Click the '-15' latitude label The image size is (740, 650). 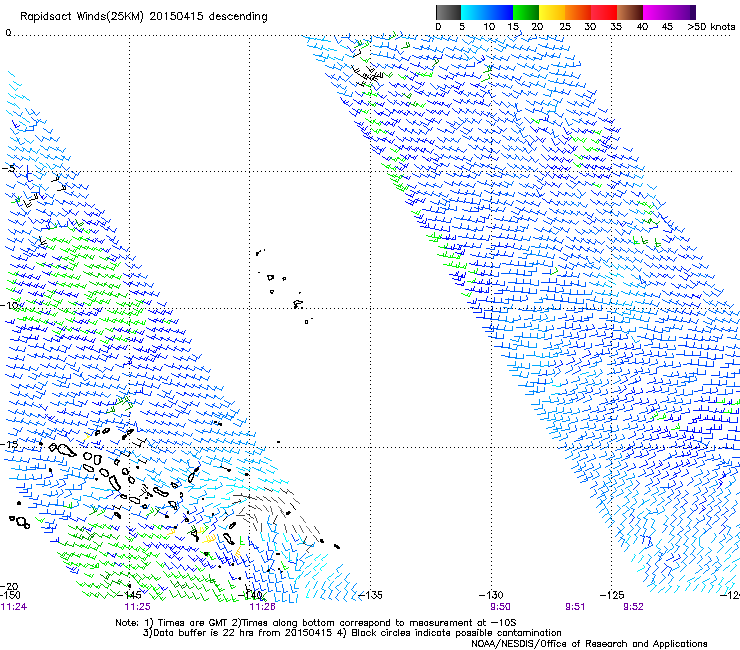pos(9,444)
